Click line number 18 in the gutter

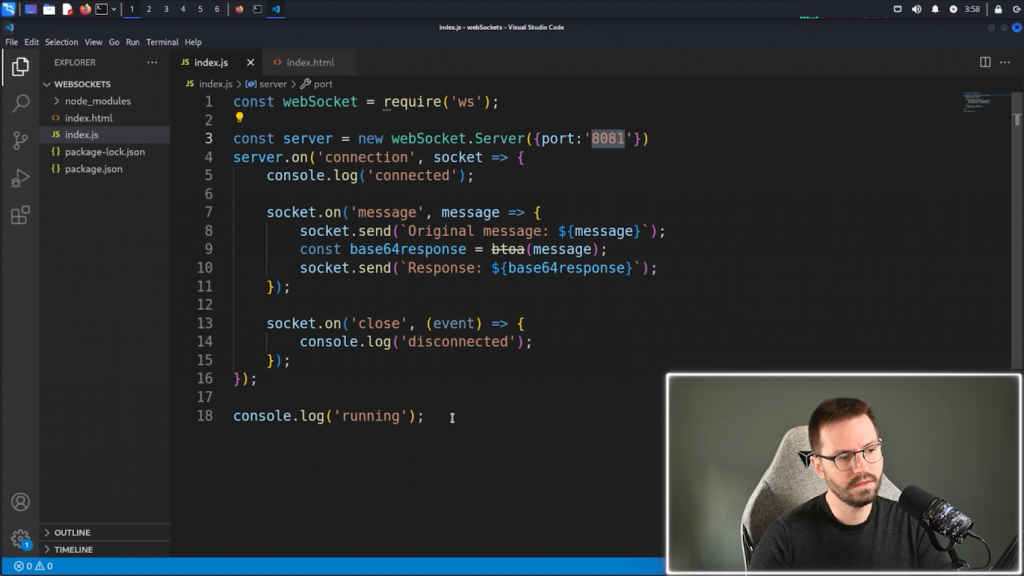(x=205, y=416)
